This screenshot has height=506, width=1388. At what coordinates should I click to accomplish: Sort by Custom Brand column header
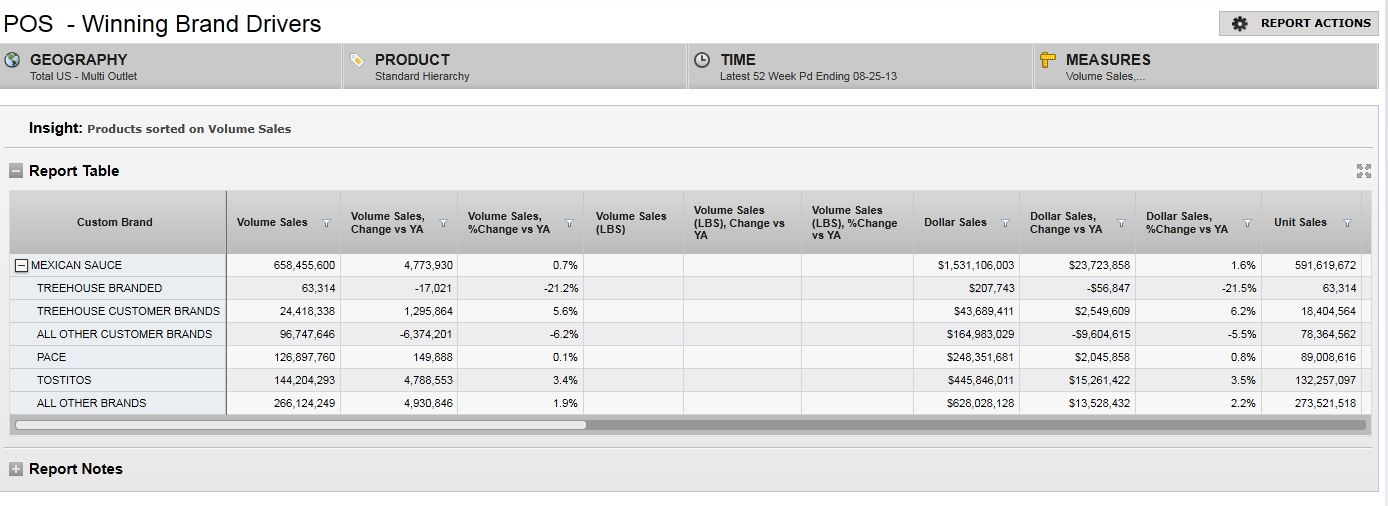(x=115, y=222)
